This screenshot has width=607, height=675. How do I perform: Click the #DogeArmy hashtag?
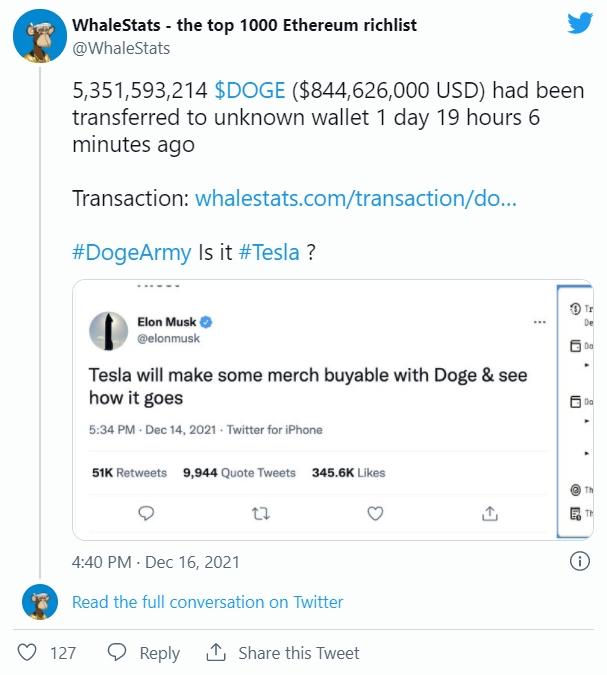coord(131,252)
